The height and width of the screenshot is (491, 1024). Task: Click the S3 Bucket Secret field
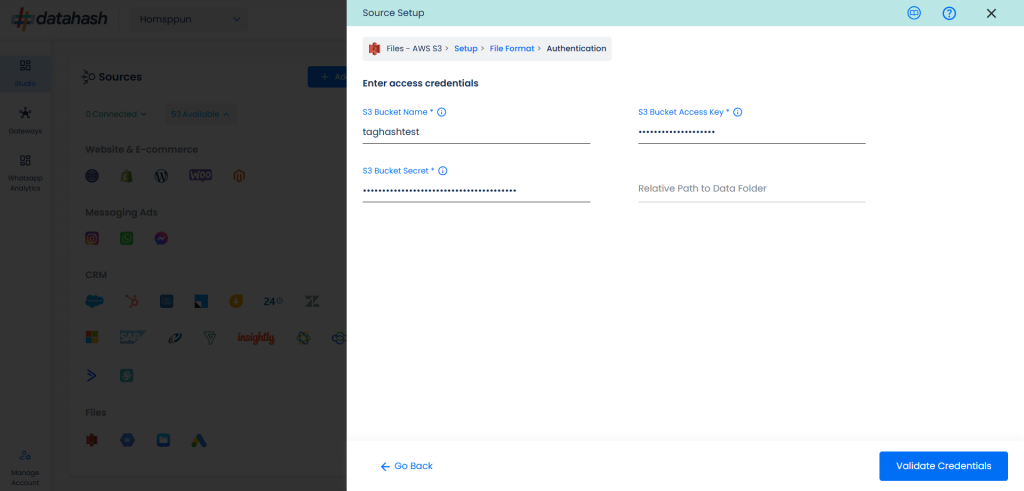[476, 190]
